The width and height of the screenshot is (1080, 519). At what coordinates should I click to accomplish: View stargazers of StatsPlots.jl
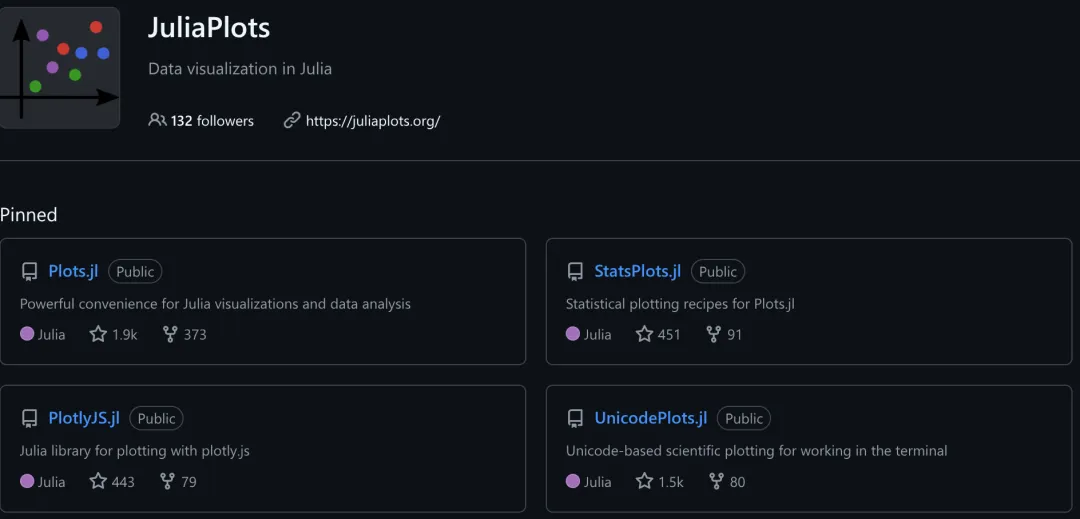[x=658, y=334]
